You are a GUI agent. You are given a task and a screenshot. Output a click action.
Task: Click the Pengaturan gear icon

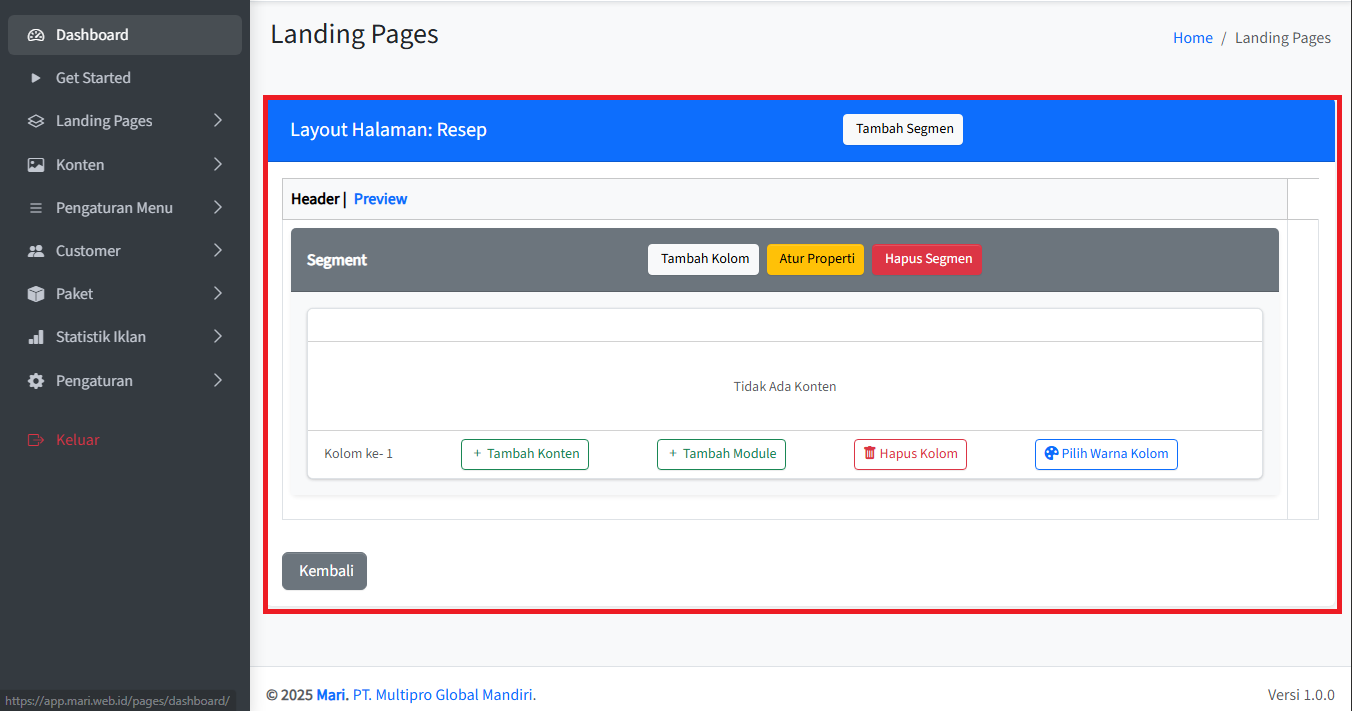36,381
